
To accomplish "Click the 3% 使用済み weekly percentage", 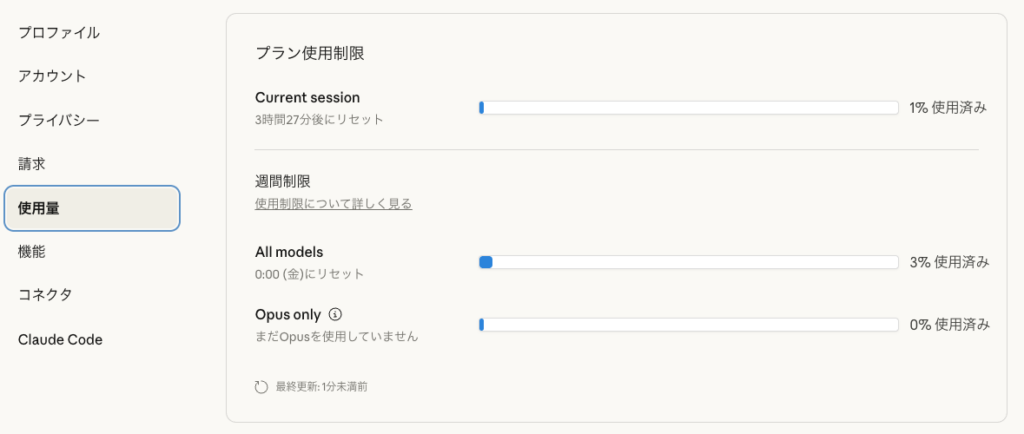I will click(x=948, y=262).
